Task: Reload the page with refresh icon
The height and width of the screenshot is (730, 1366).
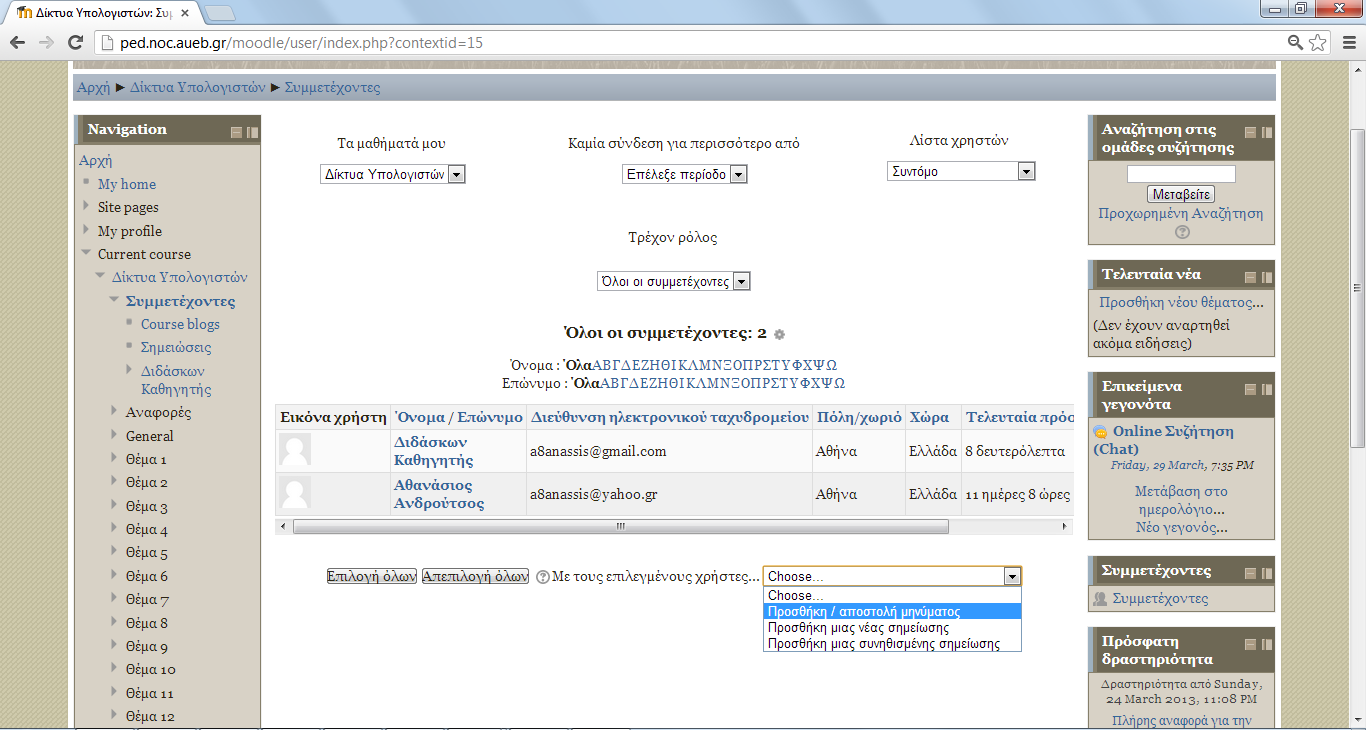Action: tap(75, 43)
